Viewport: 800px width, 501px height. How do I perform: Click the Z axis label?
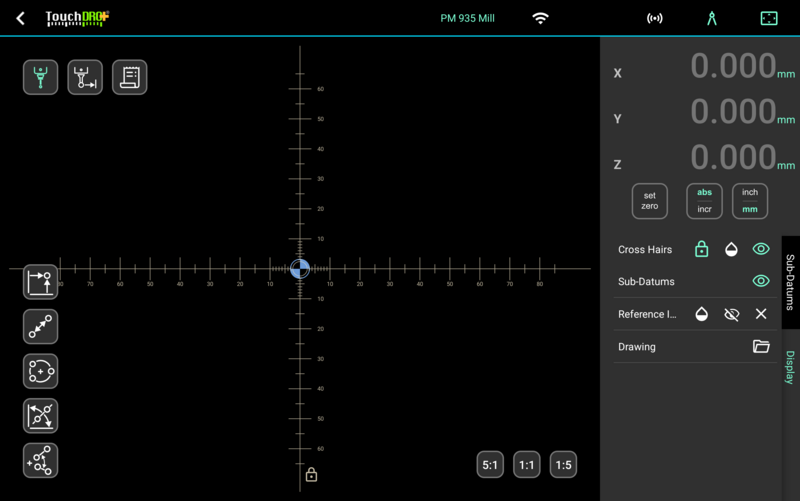pyautogui.click(x=617, y=165)
